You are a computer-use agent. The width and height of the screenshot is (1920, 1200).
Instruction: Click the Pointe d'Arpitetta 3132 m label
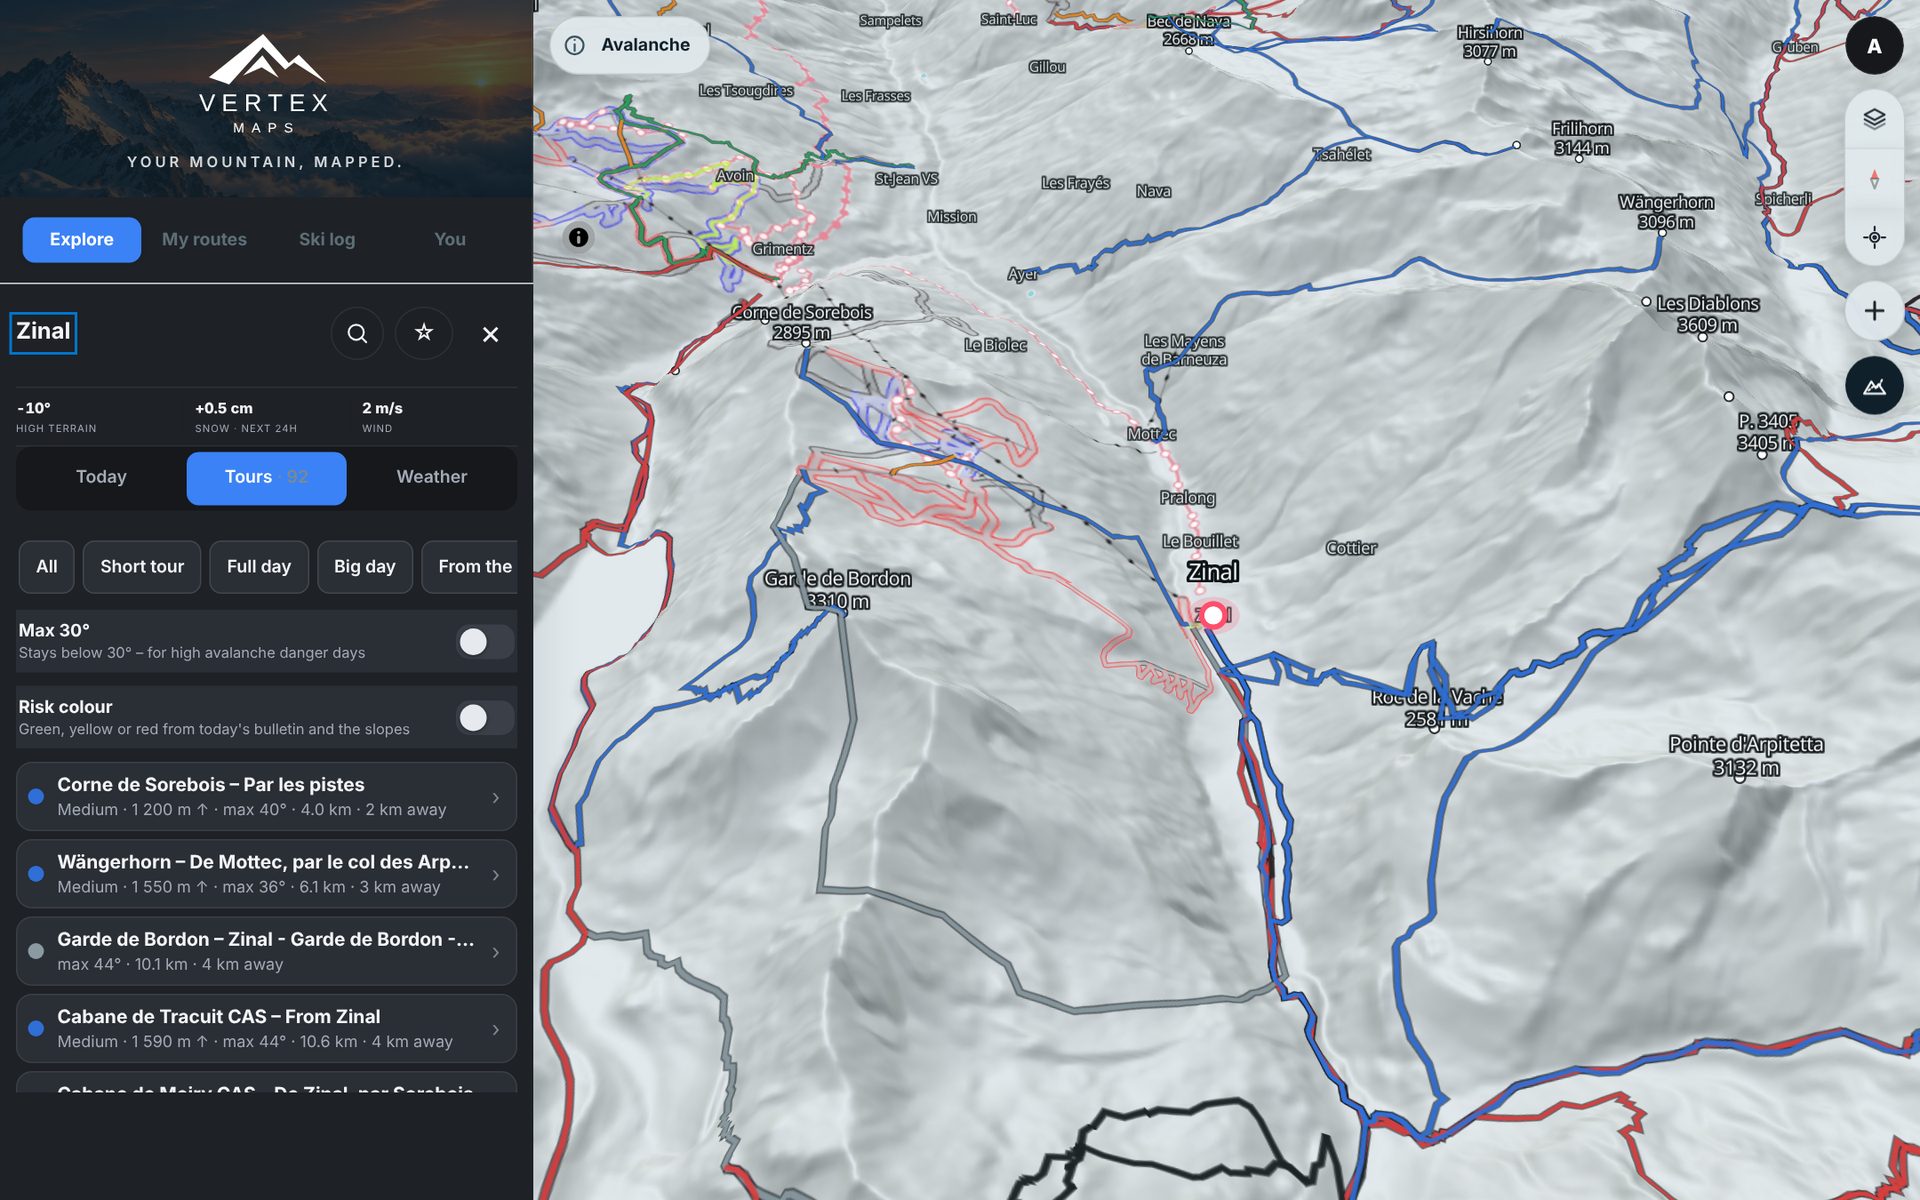(1746, 756)
